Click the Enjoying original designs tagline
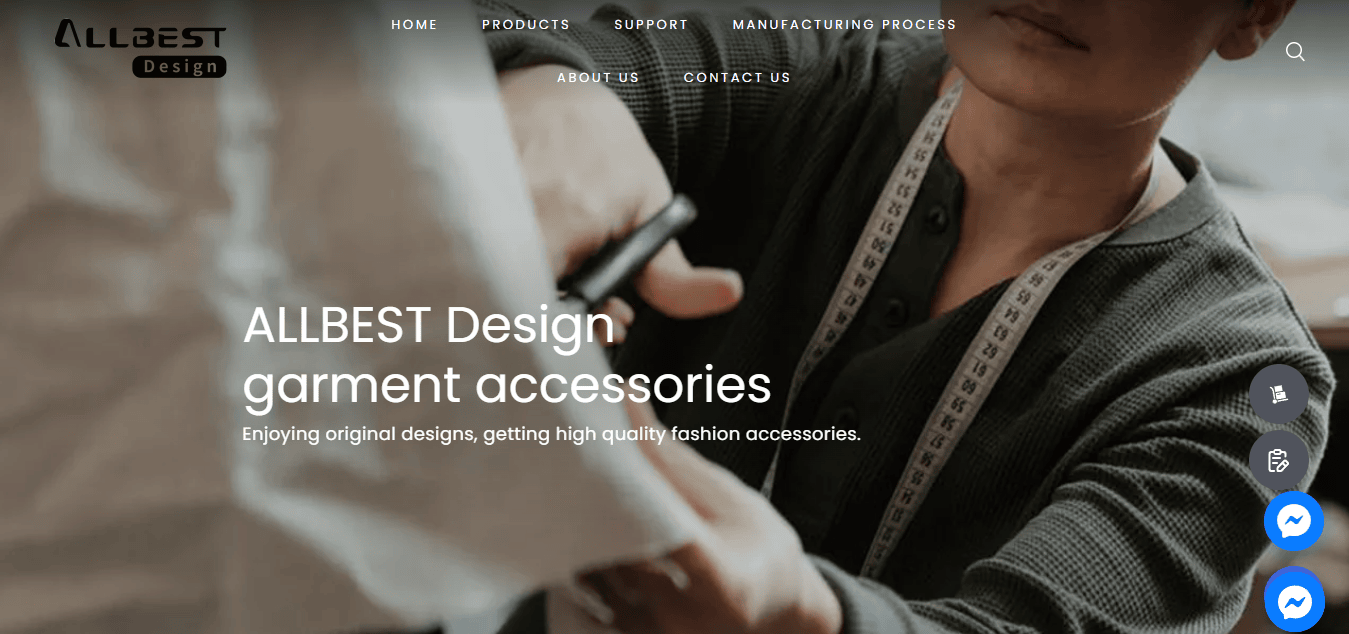Image resolution: width=1349 pixels, height=634 pixels. (551, 434)
